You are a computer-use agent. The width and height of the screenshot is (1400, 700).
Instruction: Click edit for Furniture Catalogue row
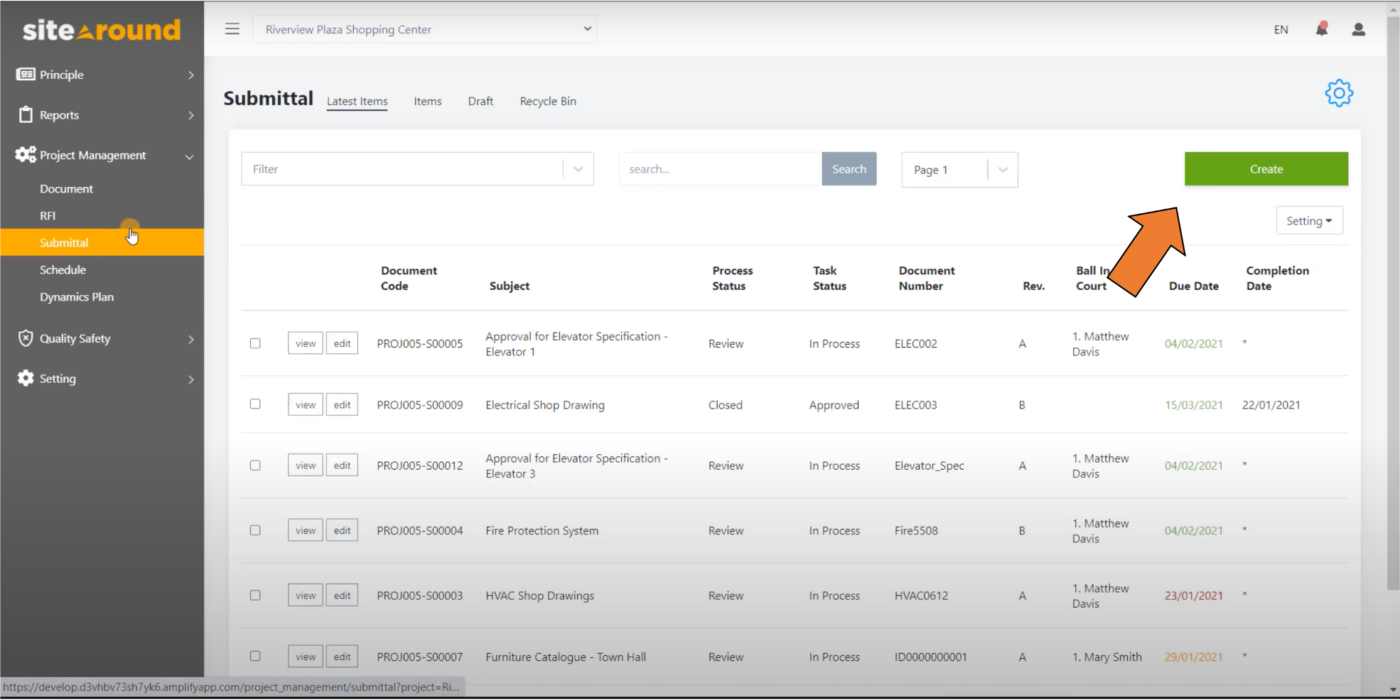pyautogui.click(x=342, y=656)
